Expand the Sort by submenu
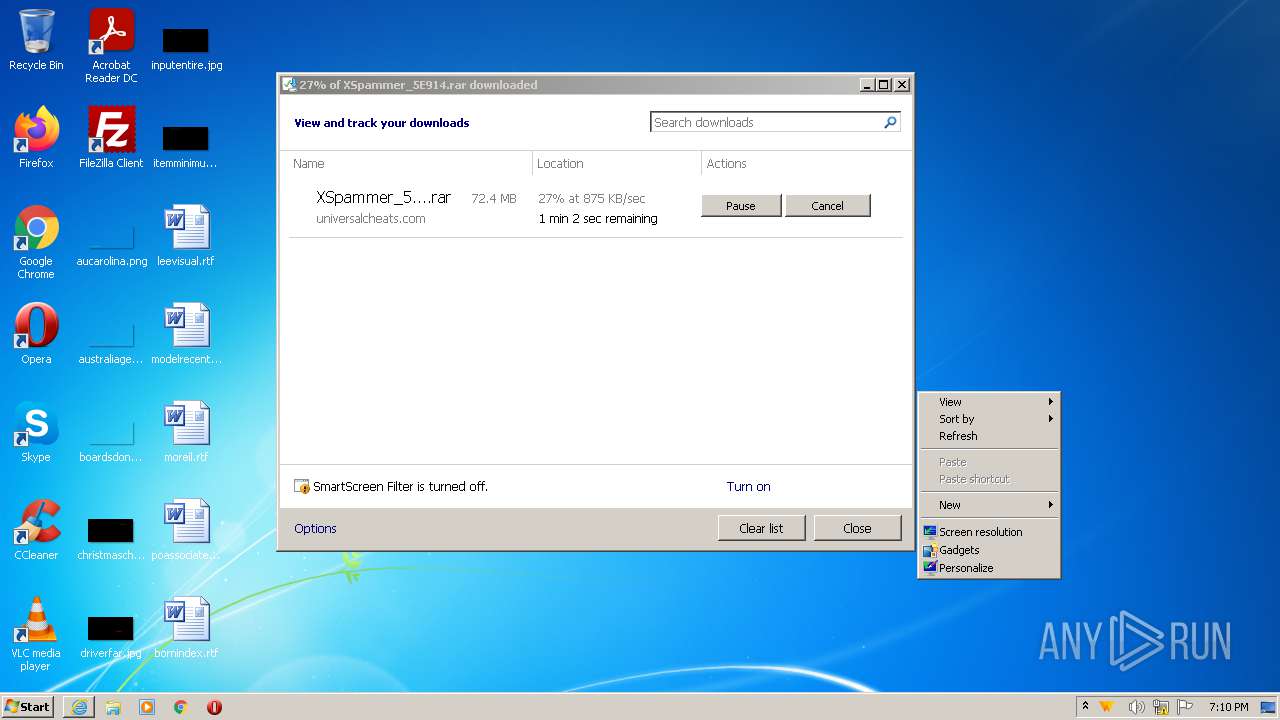The width and height of the screenshot is (1280, 720). (989, 419)
